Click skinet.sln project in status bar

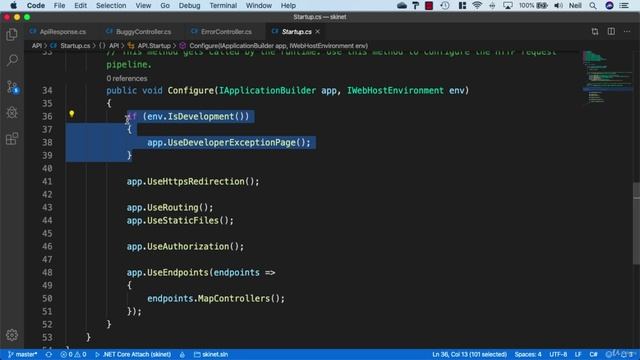point(211,354)
